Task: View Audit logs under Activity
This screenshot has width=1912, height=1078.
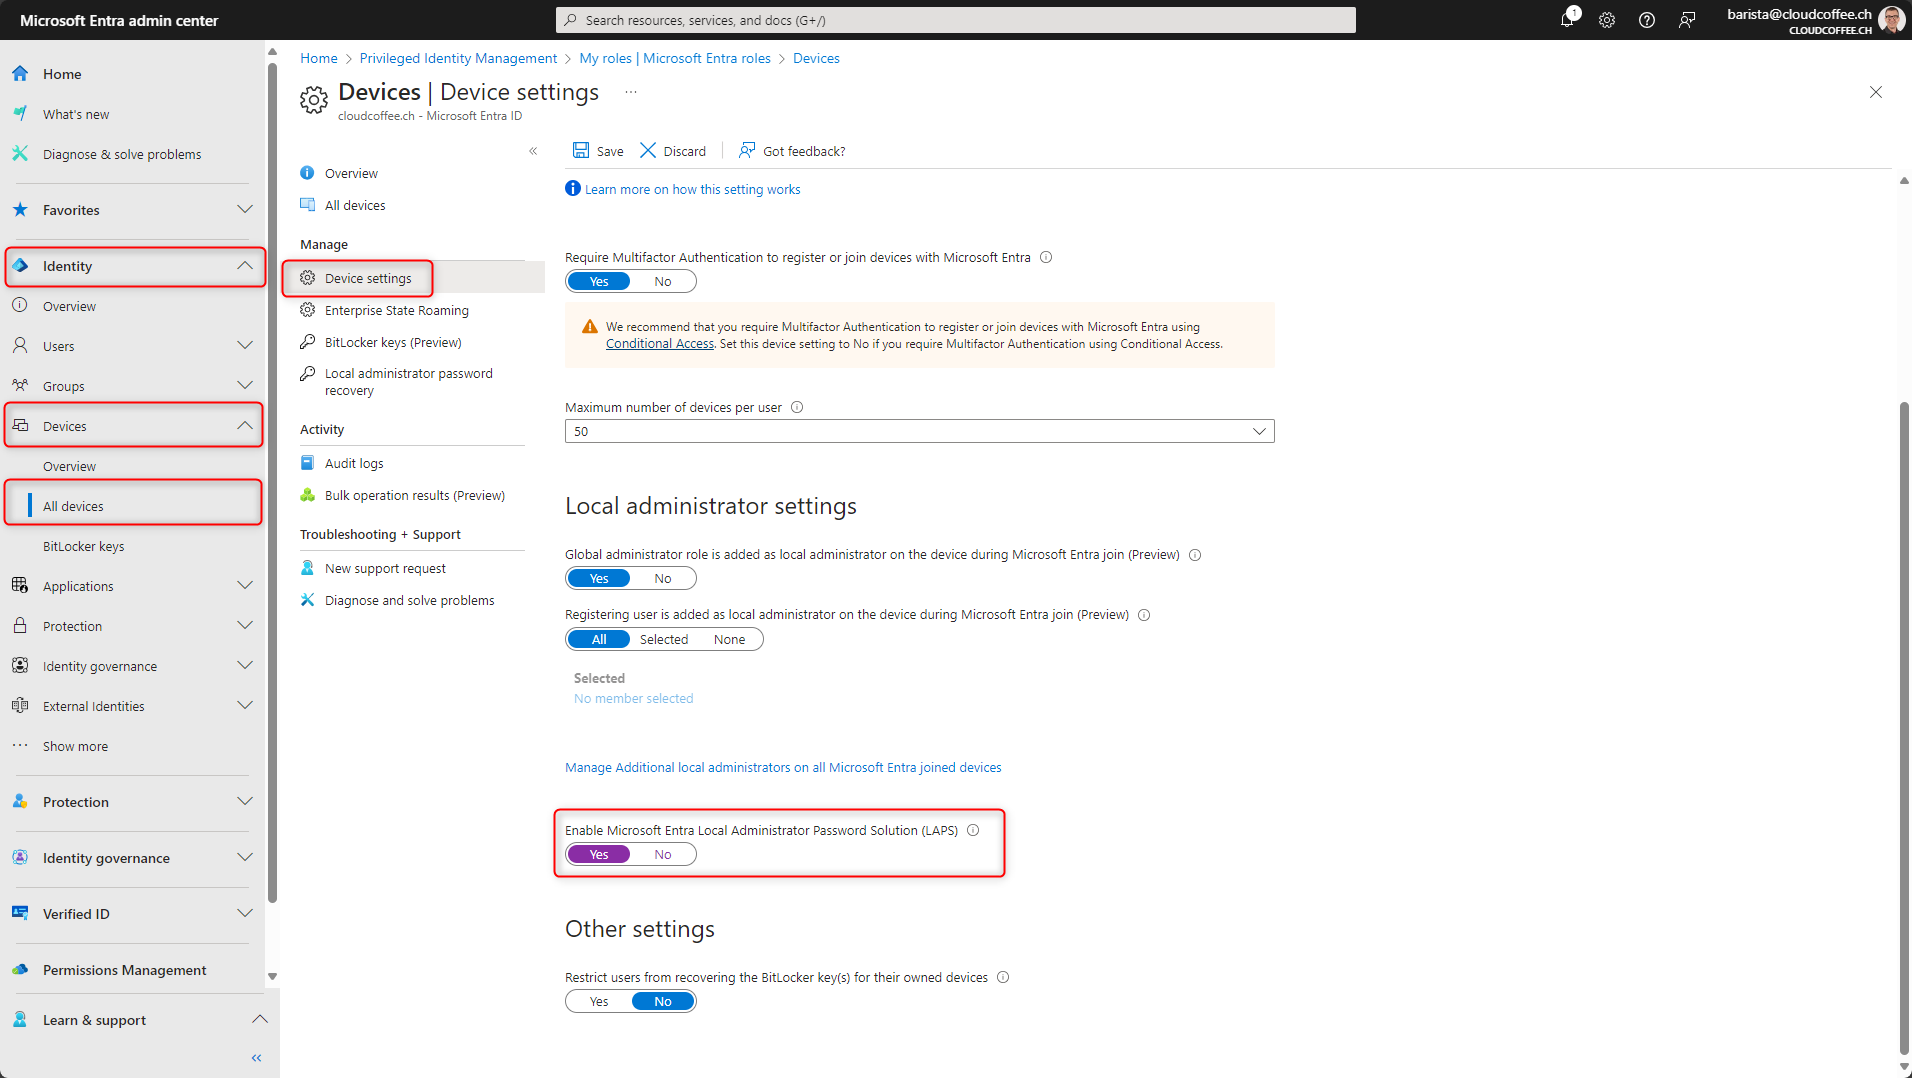Action: click(x=353, y=462)
